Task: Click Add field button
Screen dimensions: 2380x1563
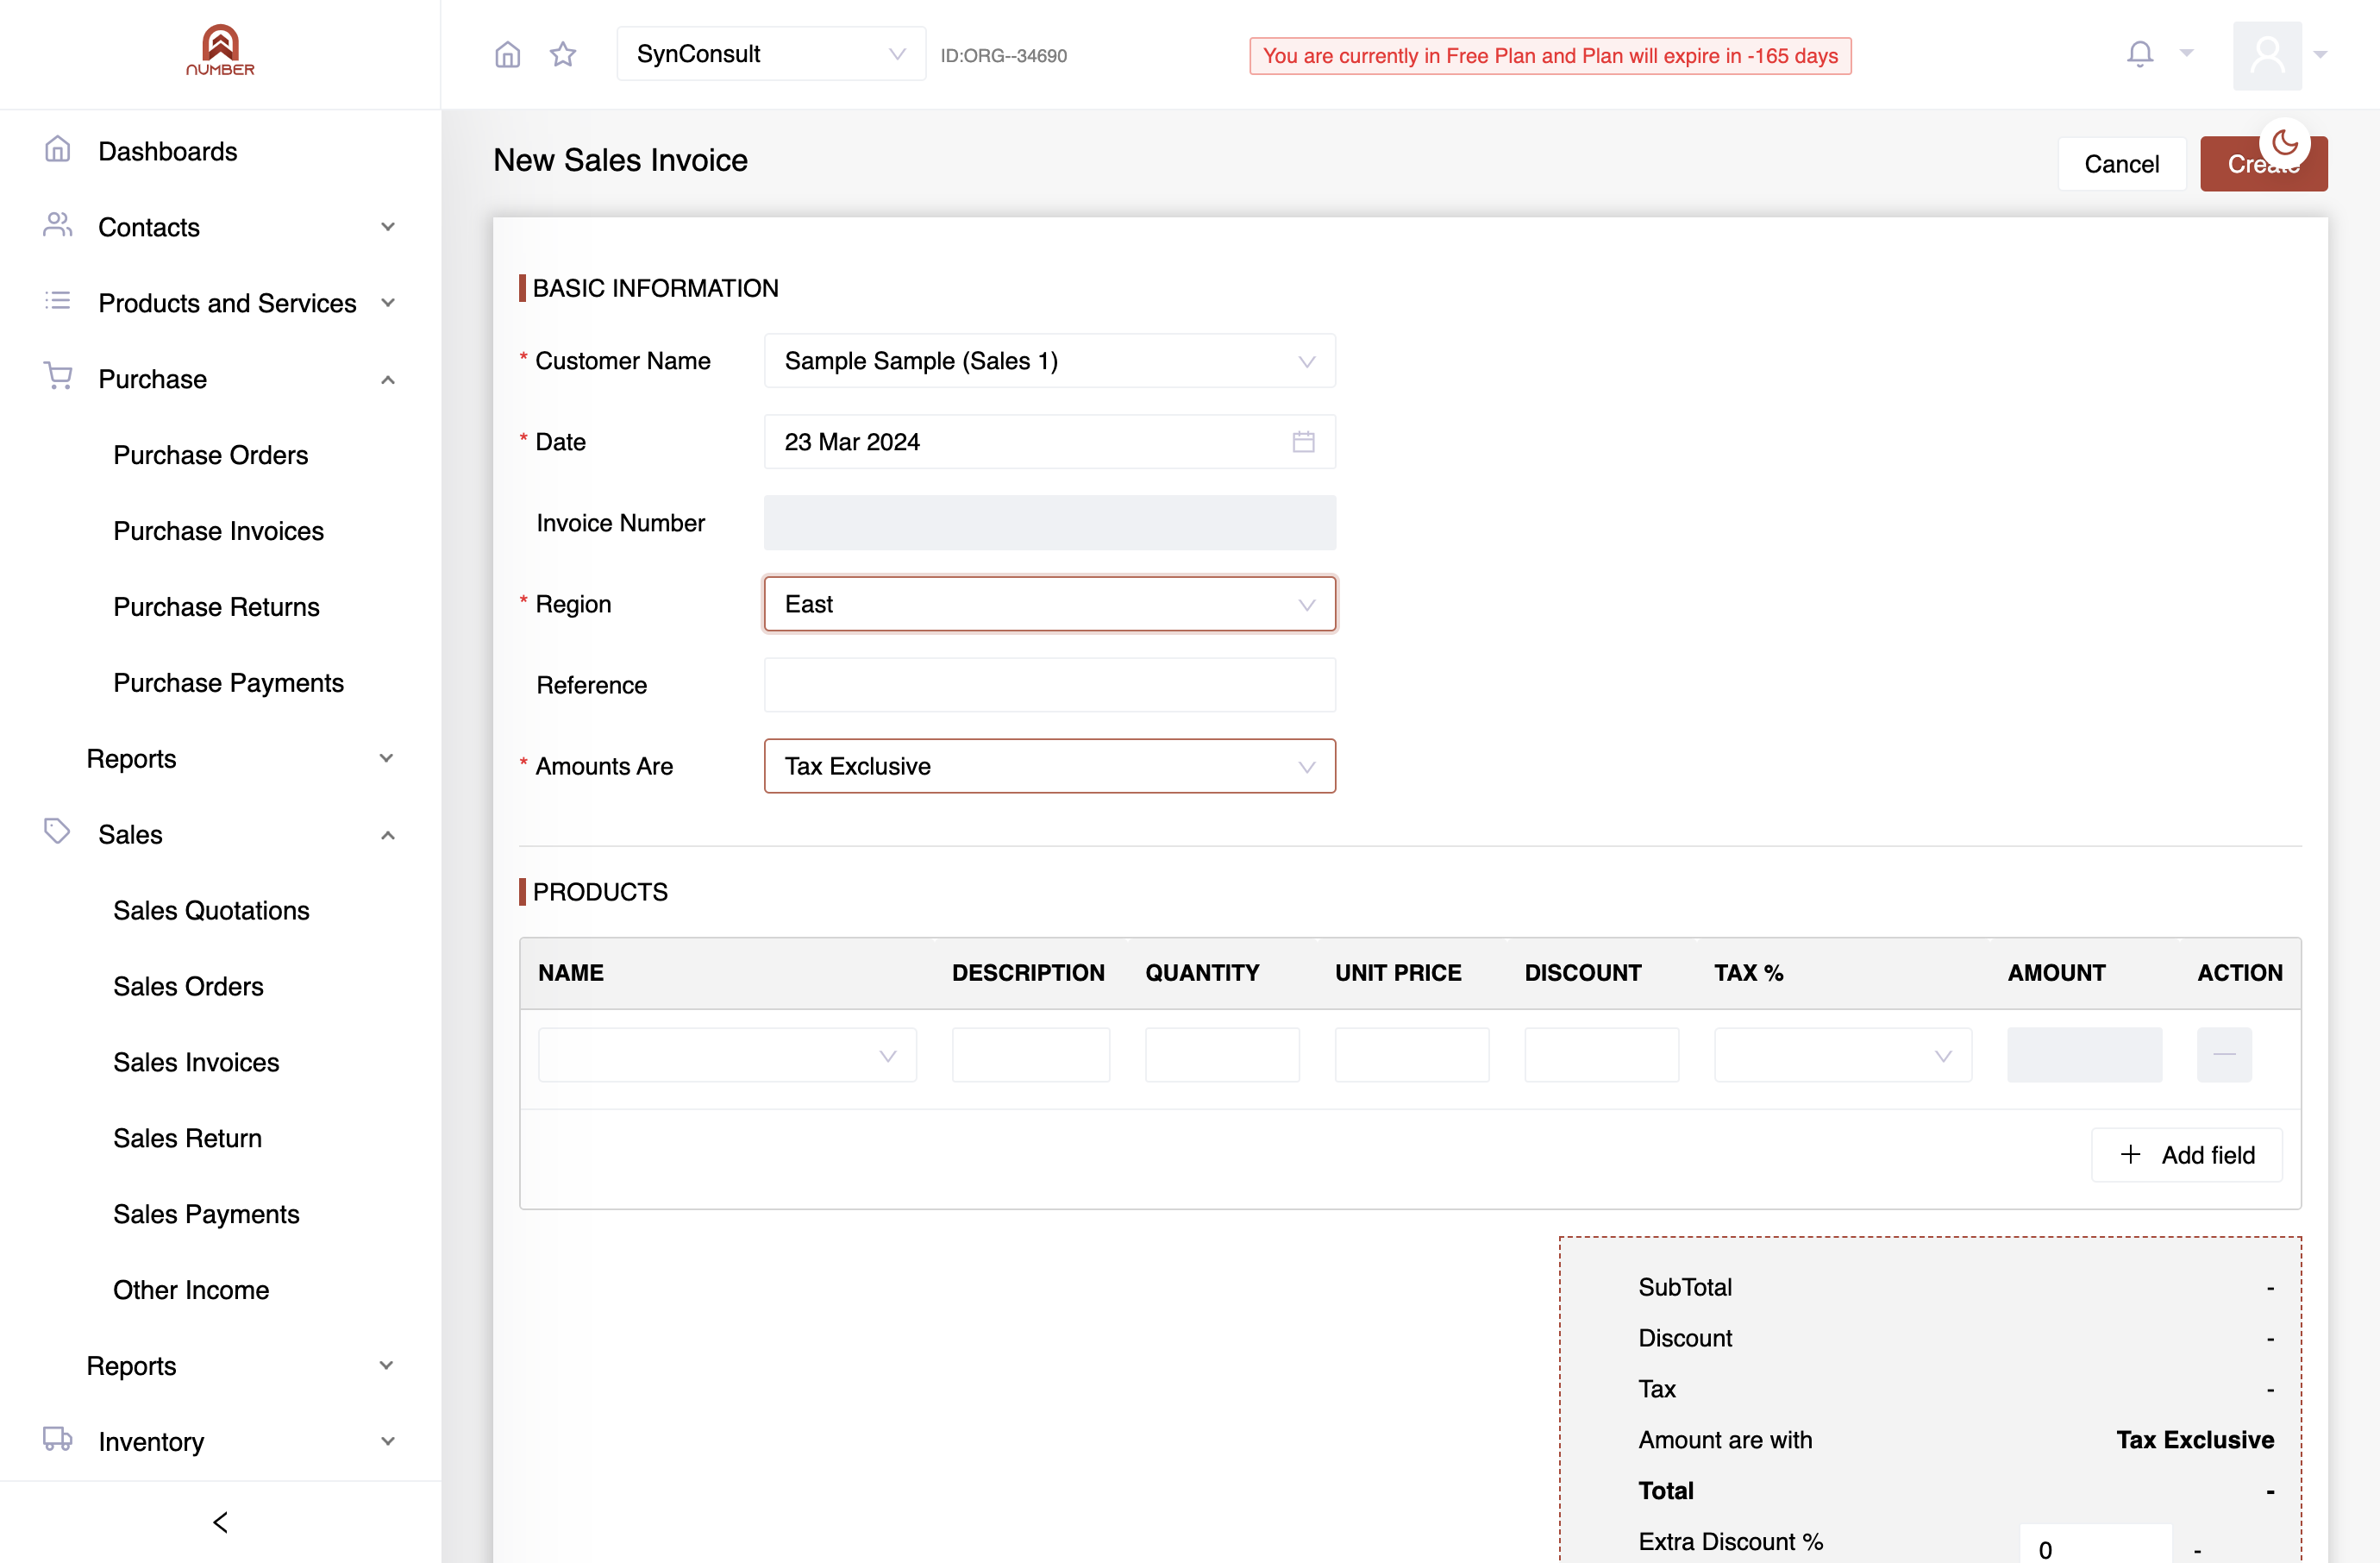Action: 2187,1155
